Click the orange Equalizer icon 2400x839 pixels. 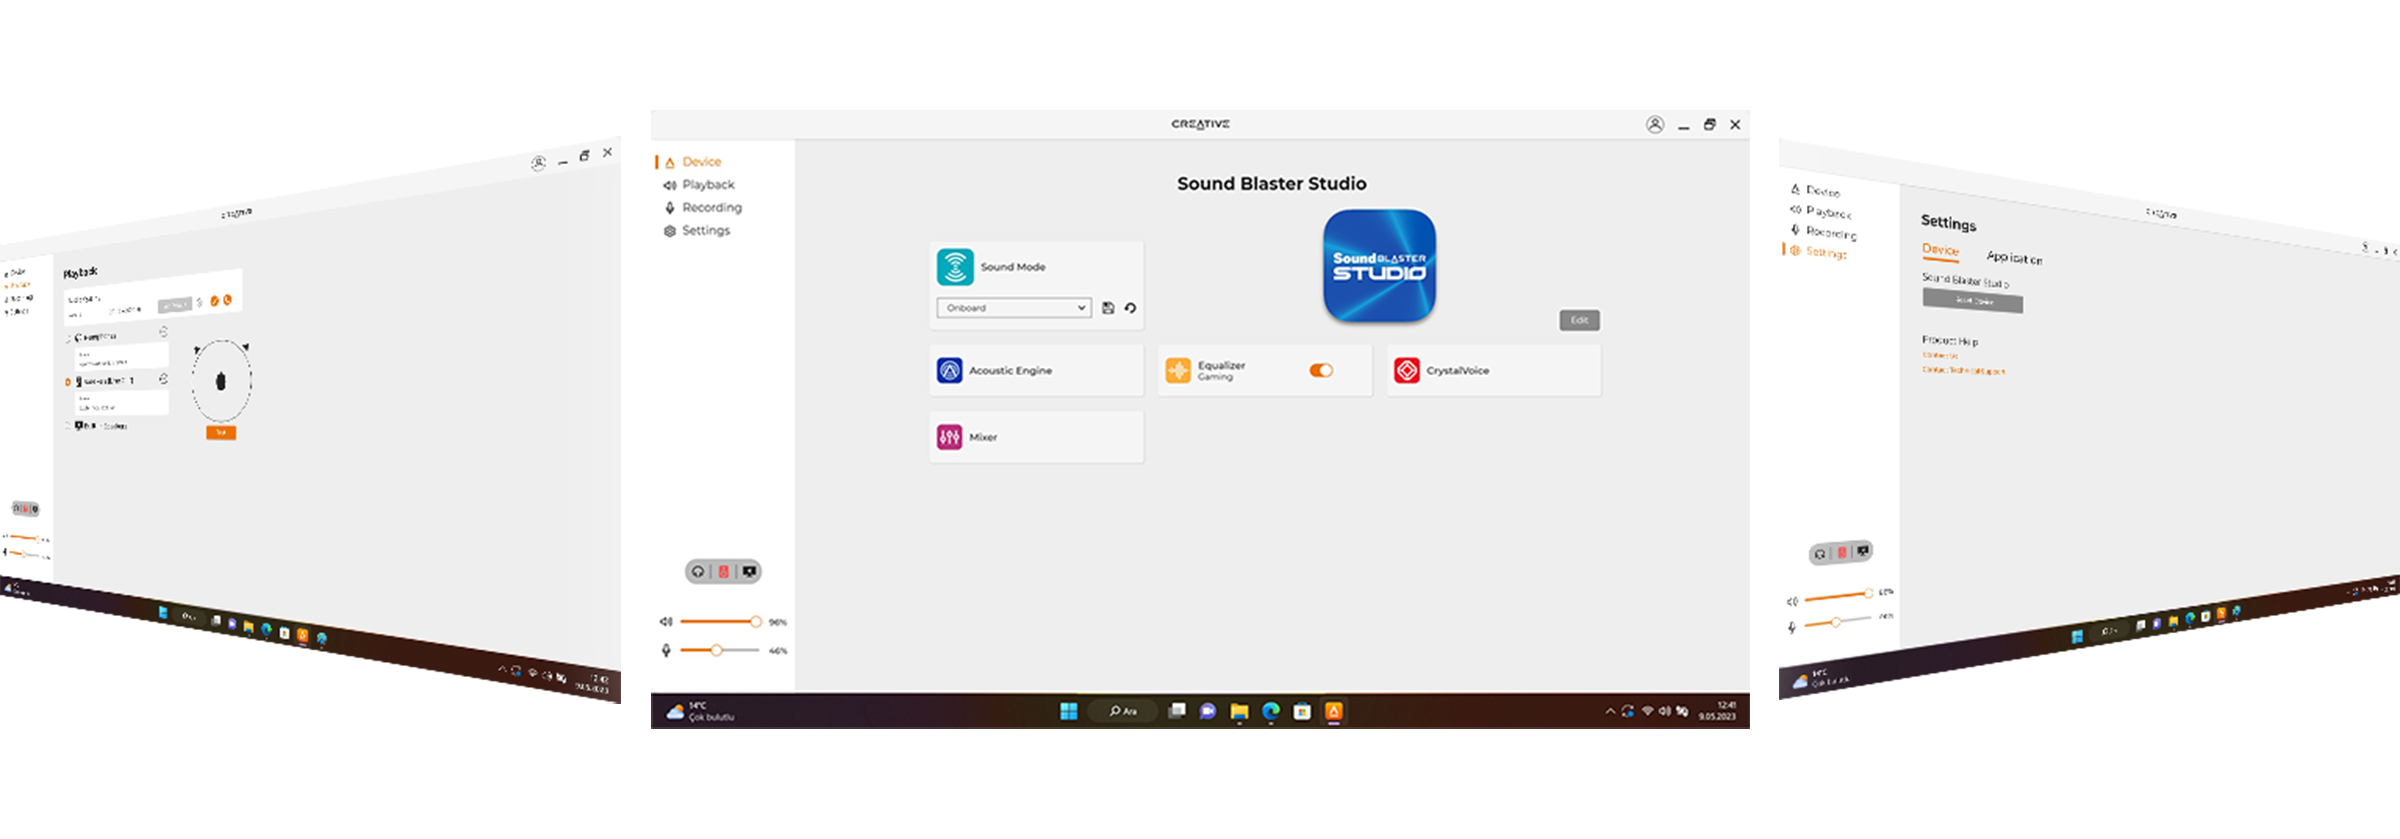[x=1178, y=370]
